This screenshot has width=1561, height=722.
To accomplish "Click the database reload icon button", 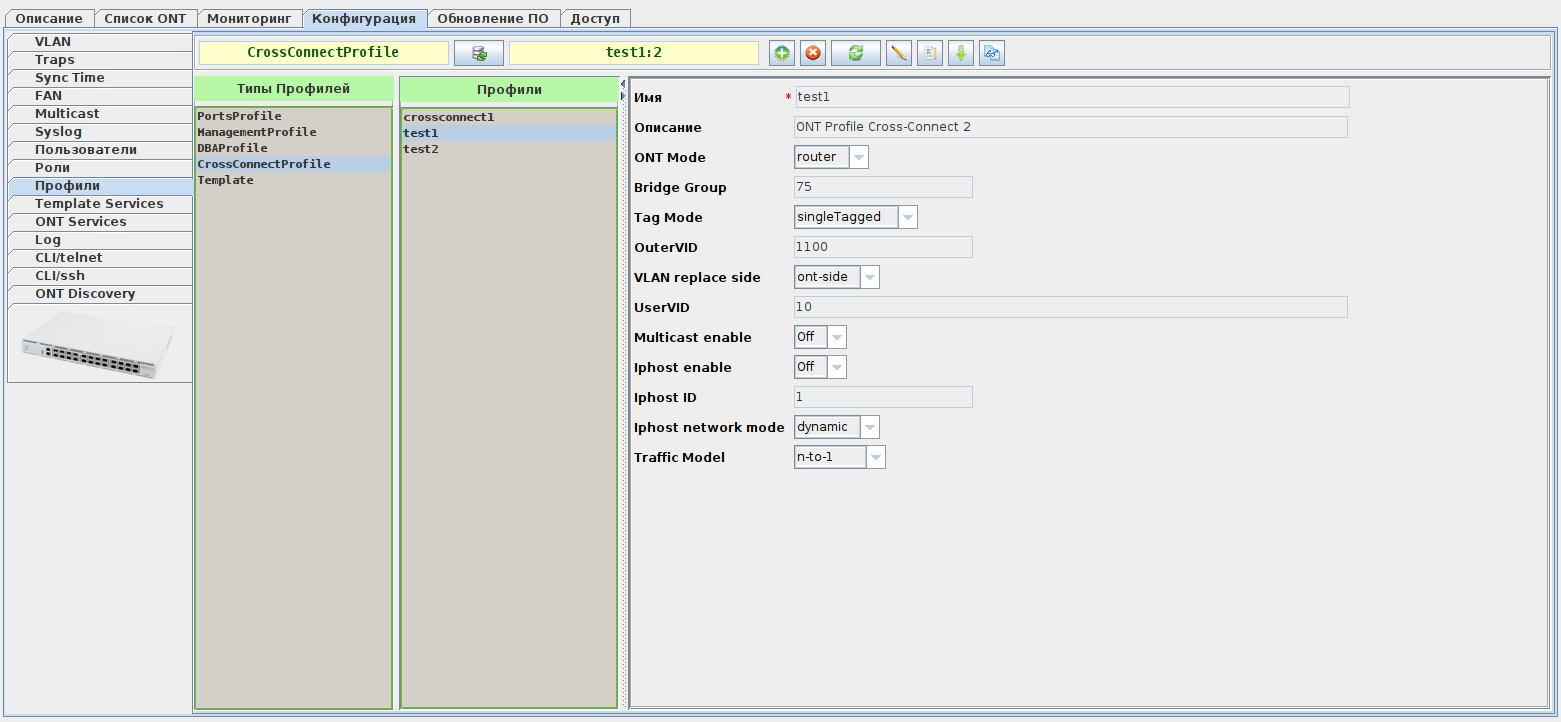I will [x=479, y=53].
